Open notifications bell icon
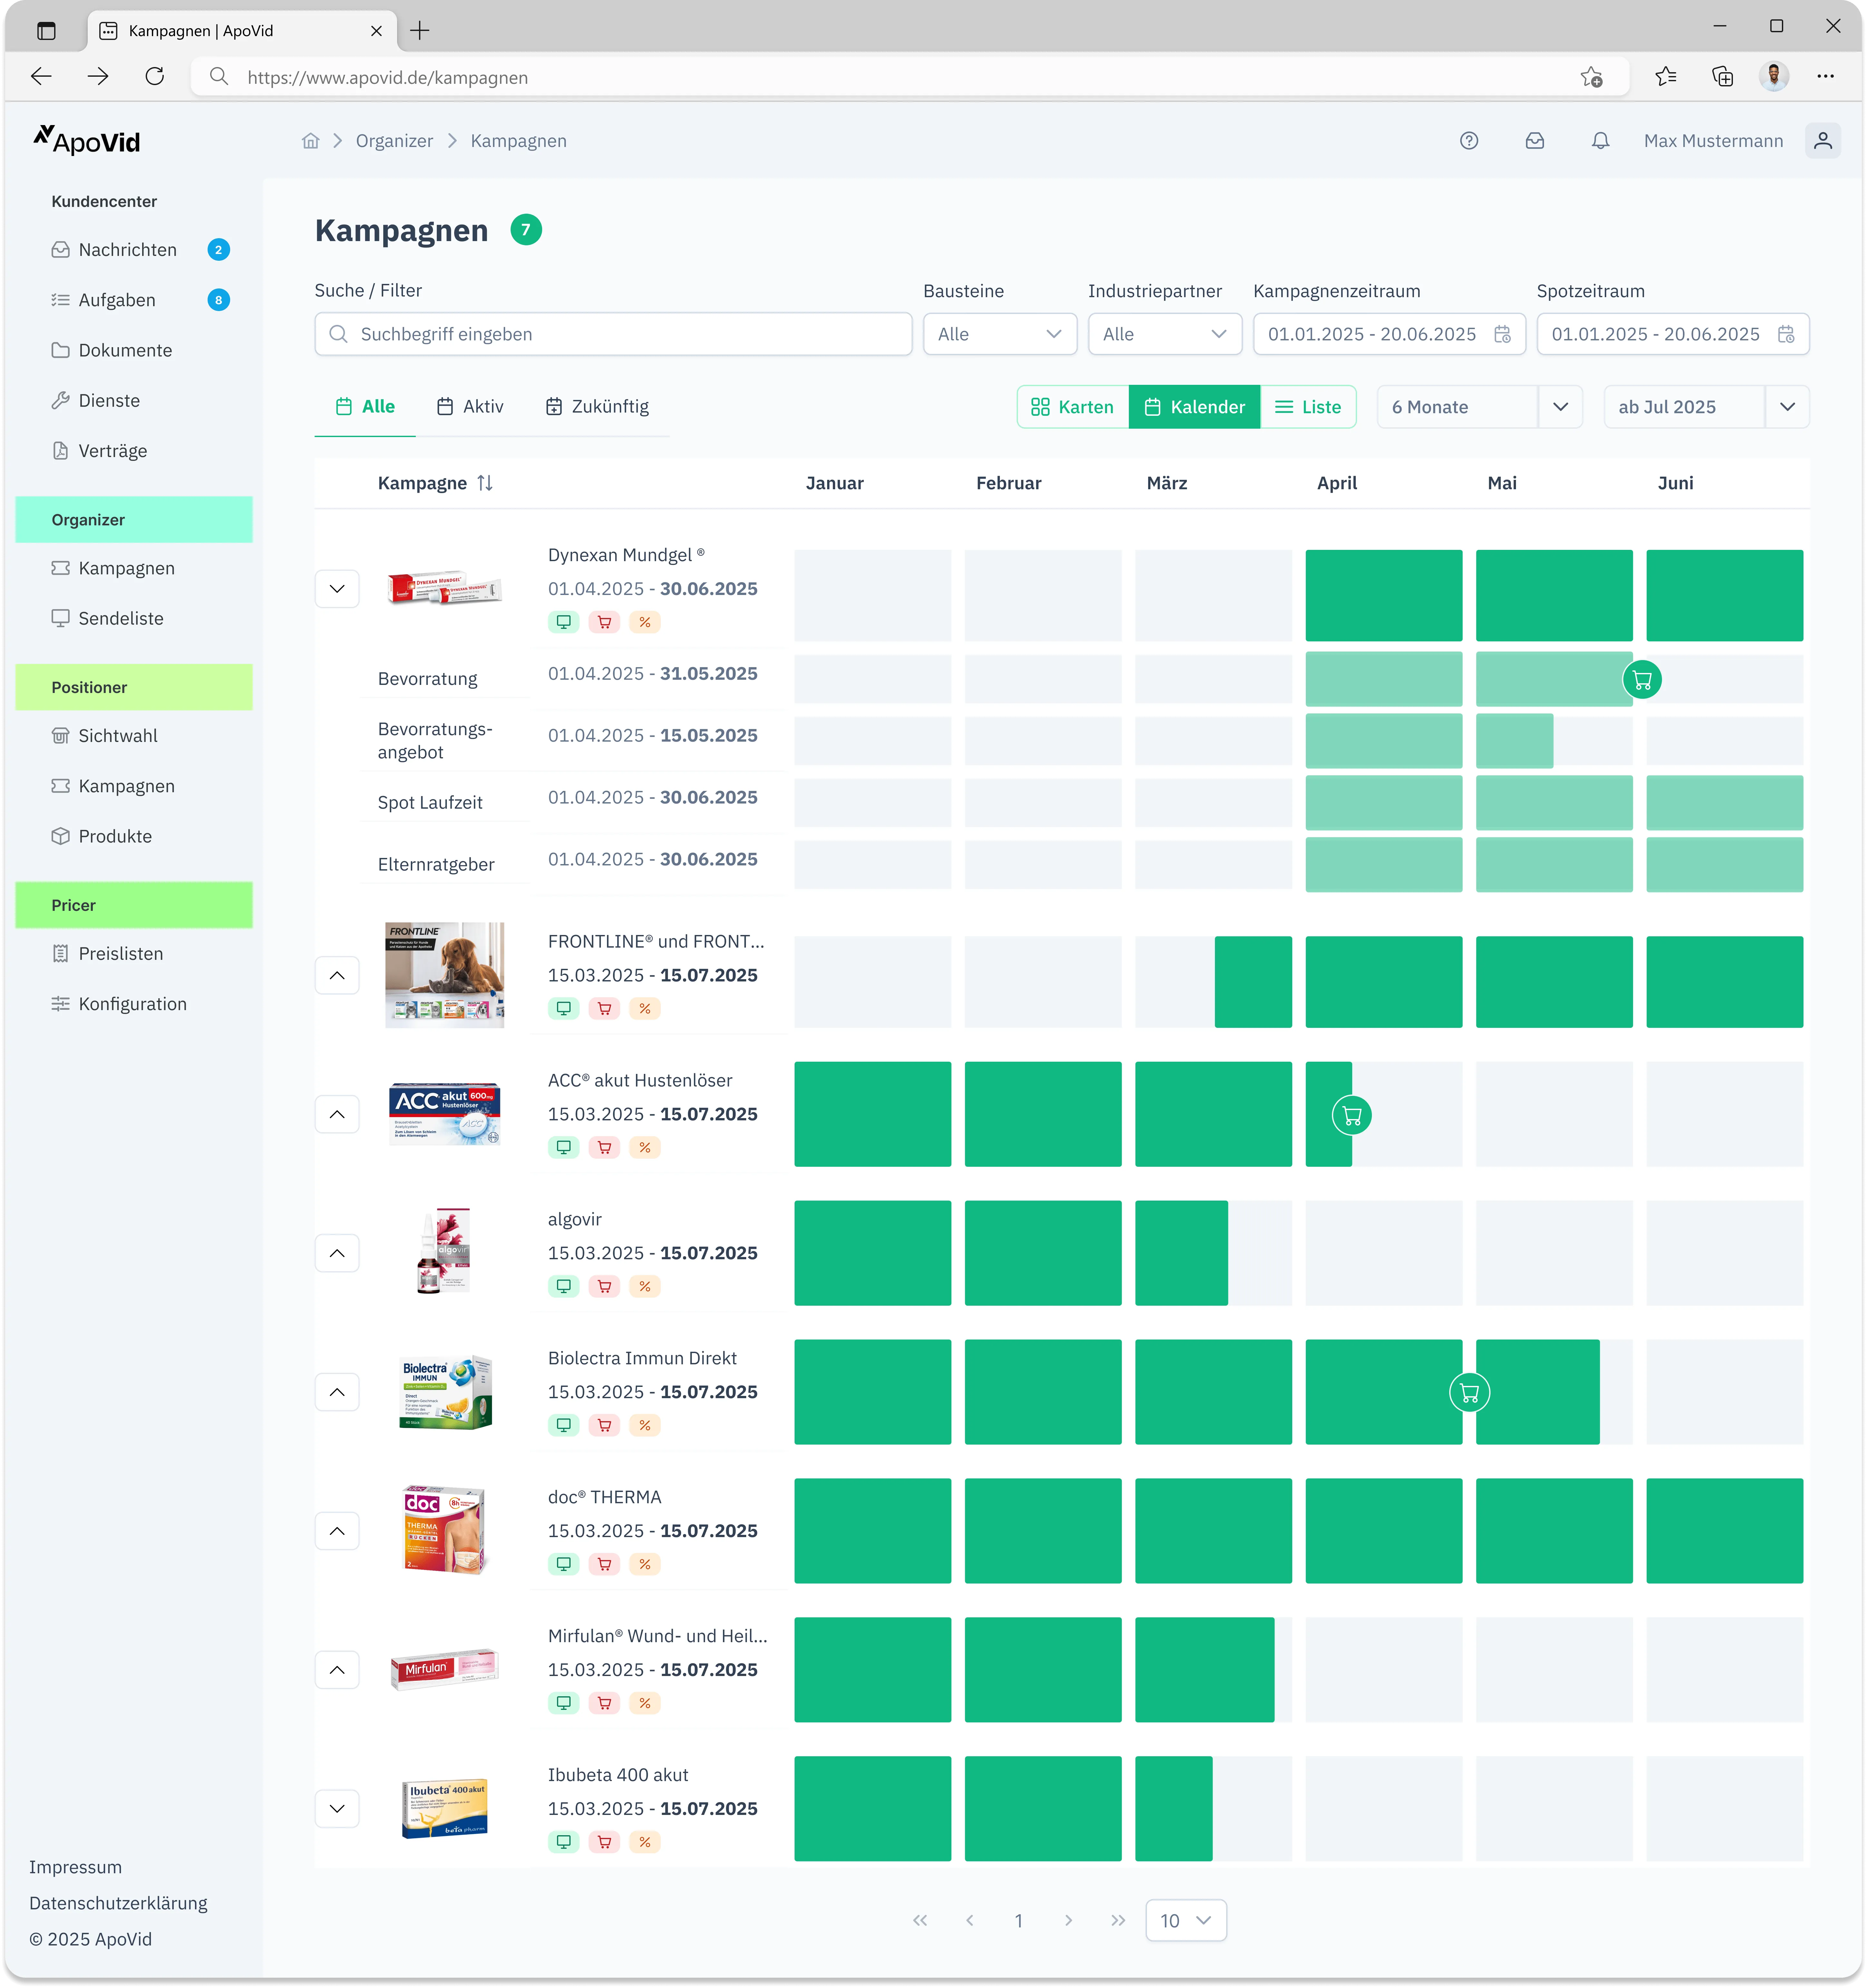Viewport: 1867px width, 1988px height. pyautogui.click(x=1600, y=141)
